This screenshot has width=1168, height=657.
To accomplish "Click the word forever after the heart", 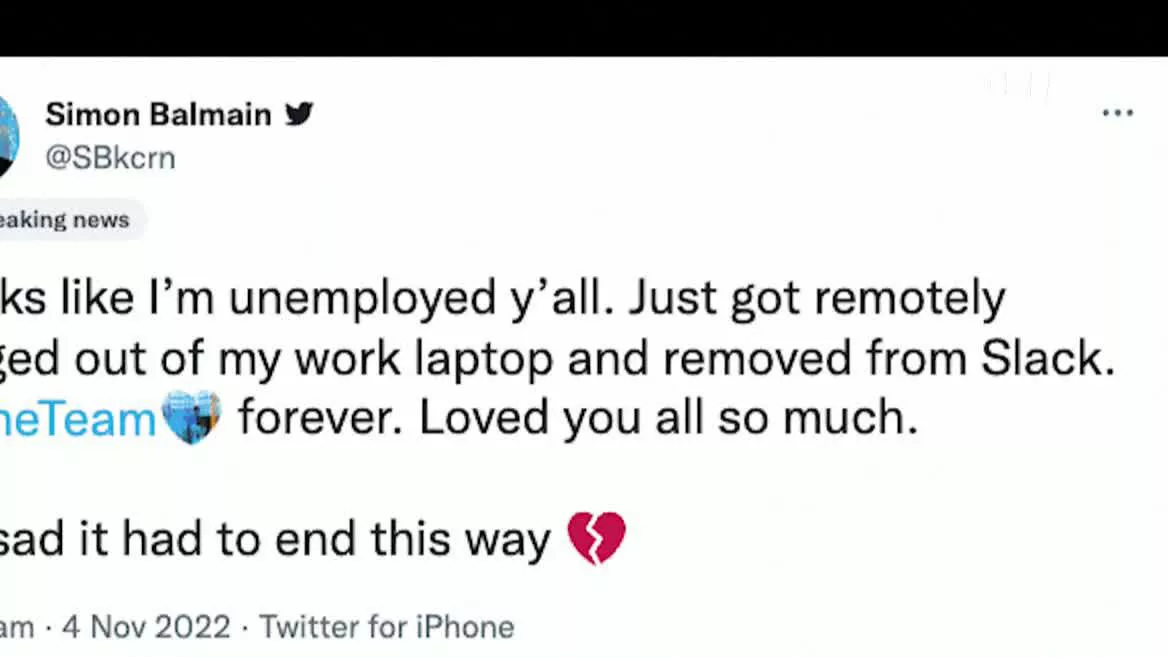I will 320,417.
